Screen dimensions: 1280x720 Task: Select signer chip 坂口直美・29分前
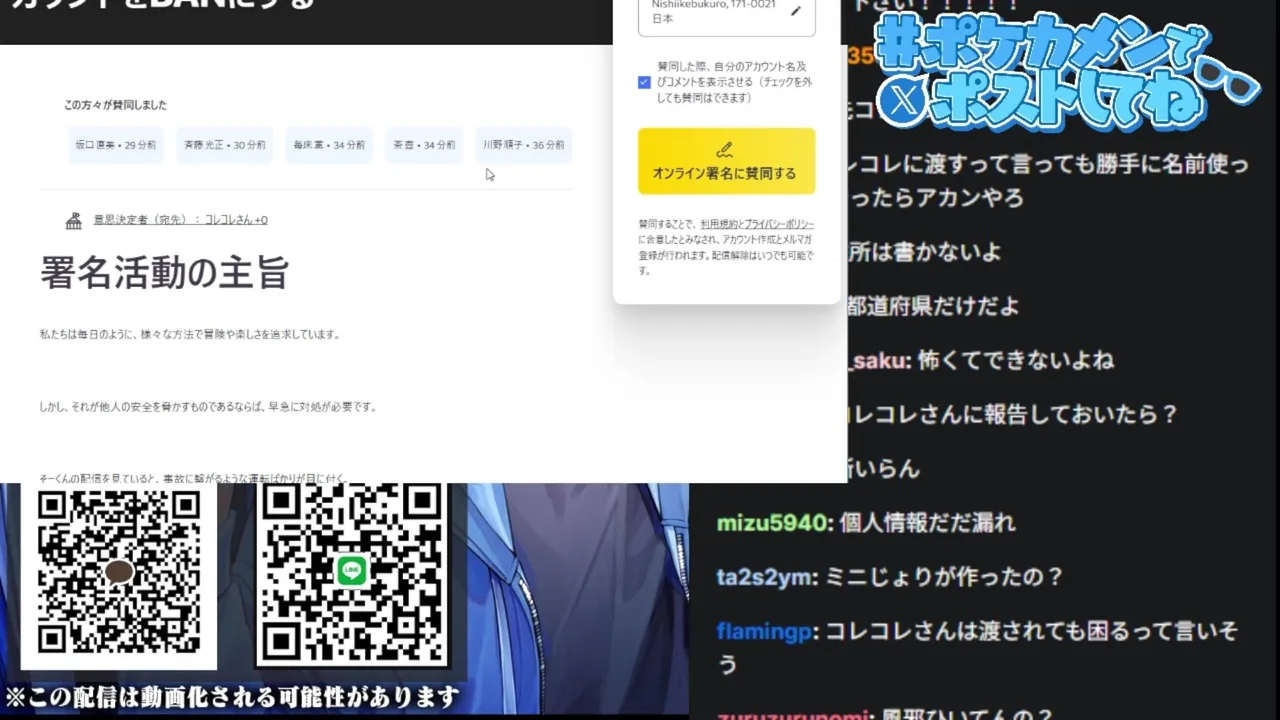point(116,145)
